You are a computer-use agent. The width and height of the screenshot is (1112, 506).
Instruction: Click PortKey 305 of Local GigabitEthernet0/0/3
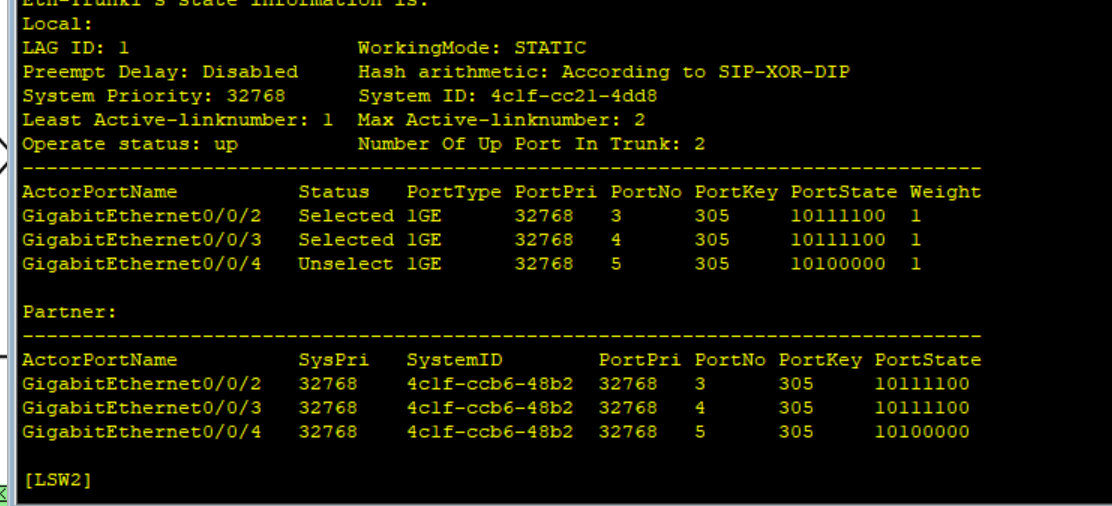click(x=712, y=240)
